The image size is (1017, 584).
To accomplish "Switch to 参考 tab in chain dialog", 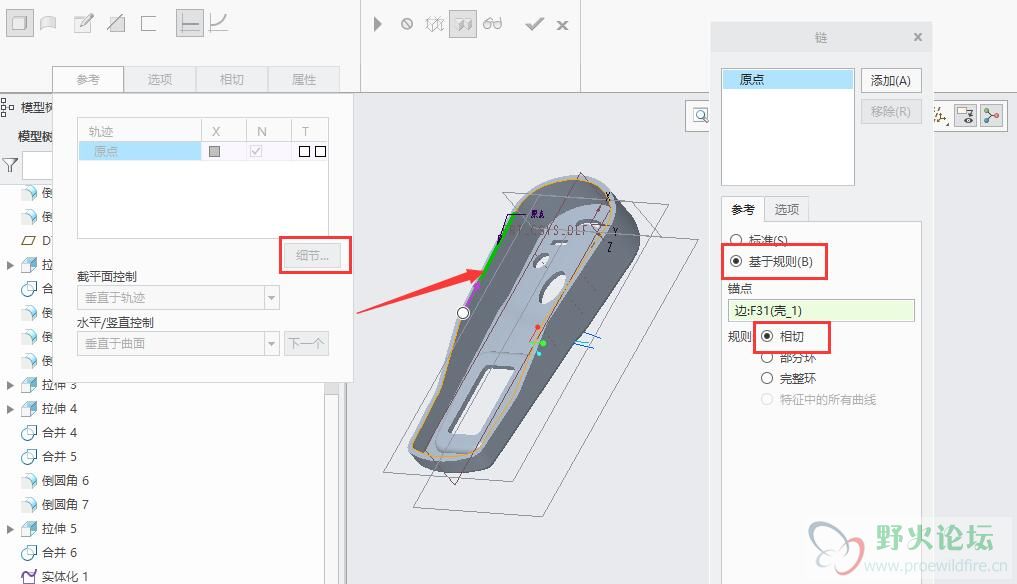I will pyautogui.click(x=743, y=210).
